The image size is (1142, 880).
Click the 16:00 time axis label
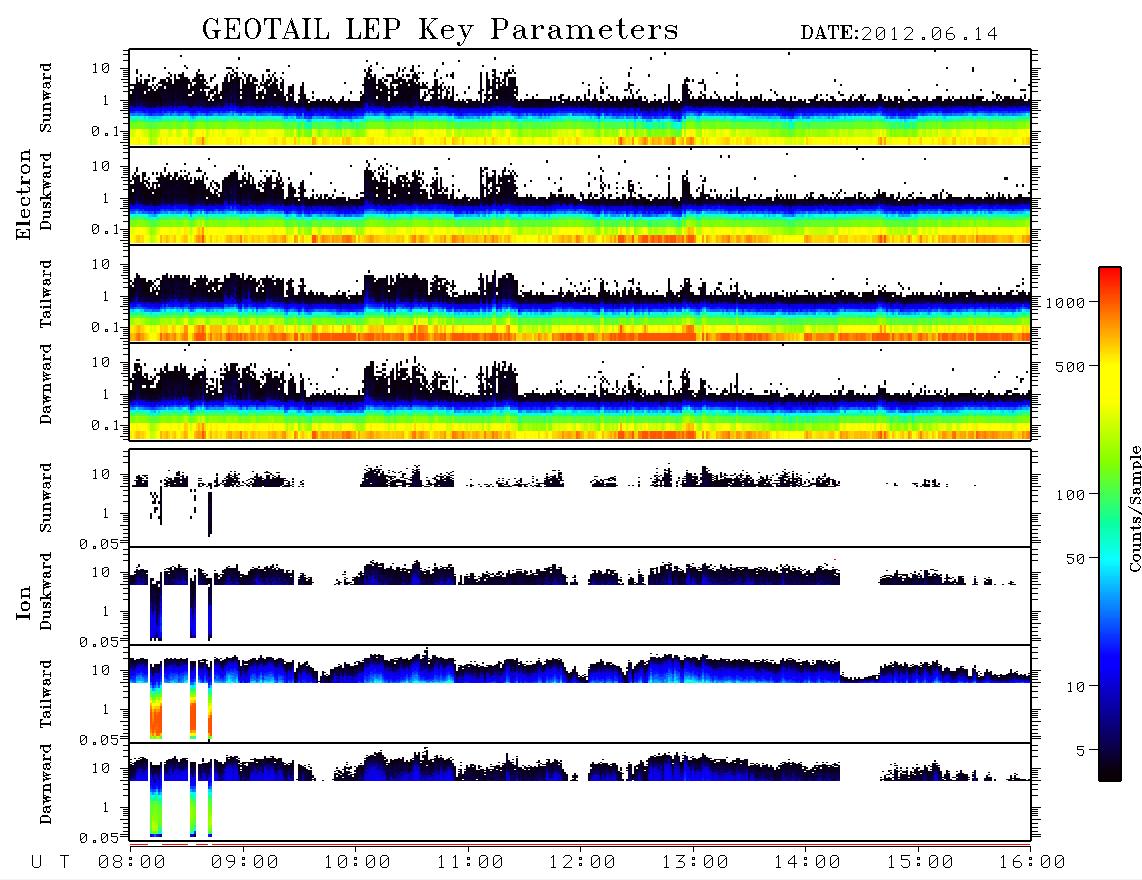coord(1032,862)
